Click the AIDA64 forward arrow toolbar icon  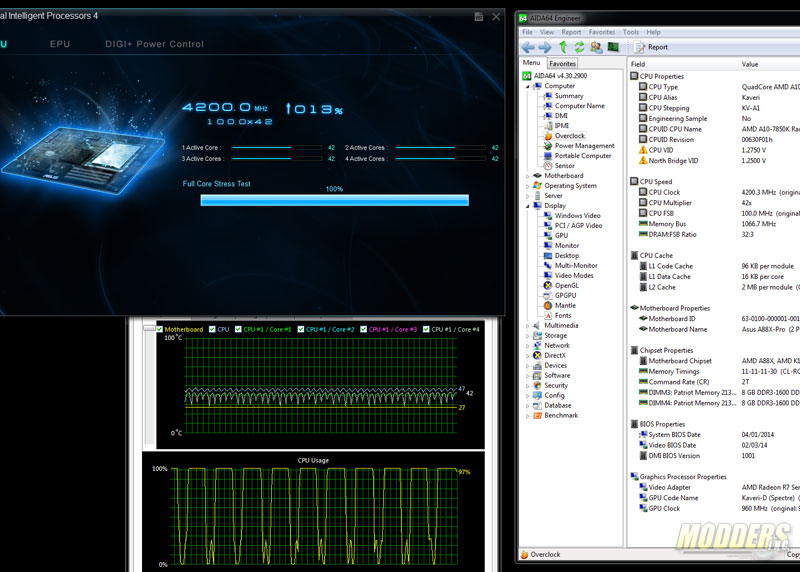tap(545, 47)
